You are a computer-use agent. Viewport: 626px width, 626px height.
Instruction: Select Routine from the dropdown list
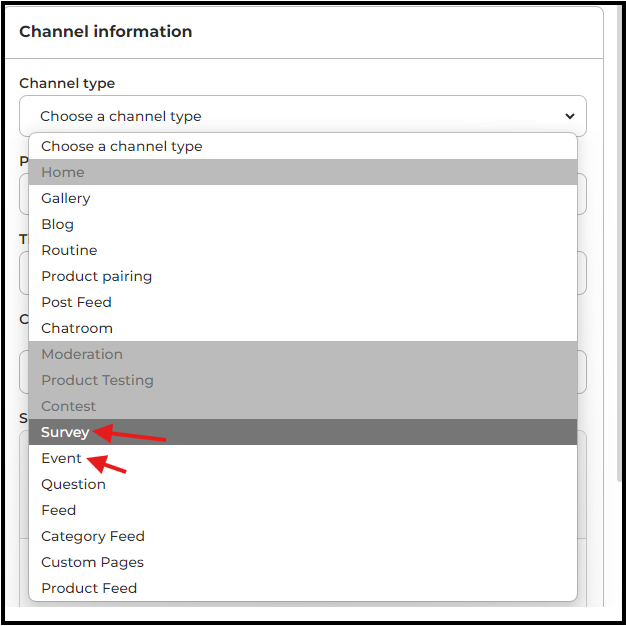tap(303, 250)
